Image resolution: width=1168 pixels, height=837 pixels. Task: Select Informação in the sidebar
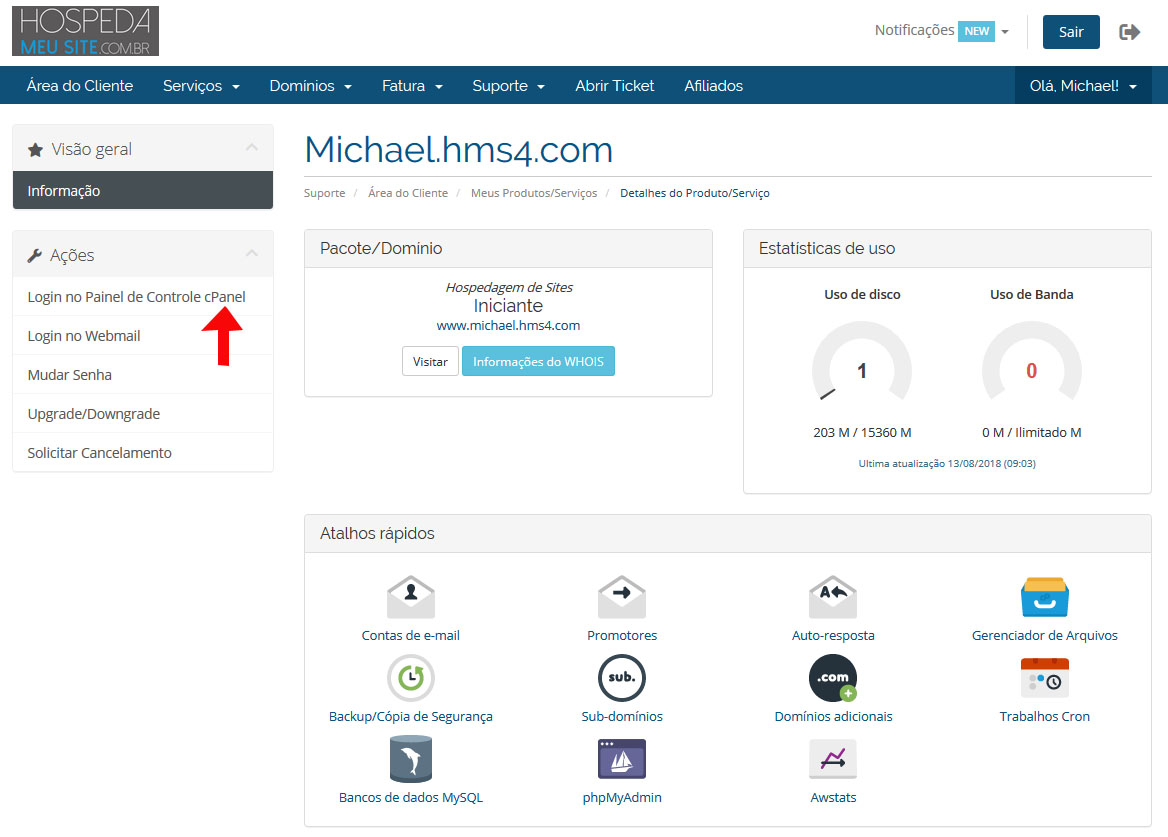tap(143, 191)
